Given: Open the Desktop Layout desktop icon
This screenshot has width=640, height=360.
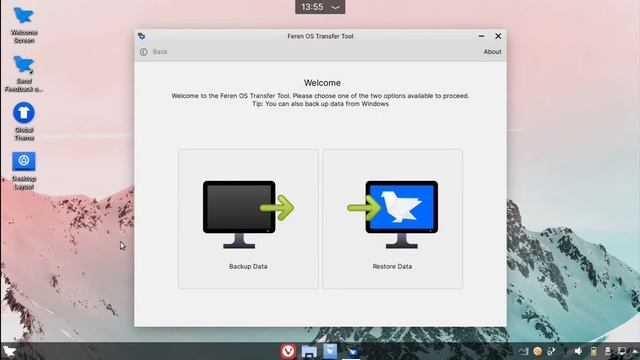Looking at the screenshot, I should (x=24, y=171).
